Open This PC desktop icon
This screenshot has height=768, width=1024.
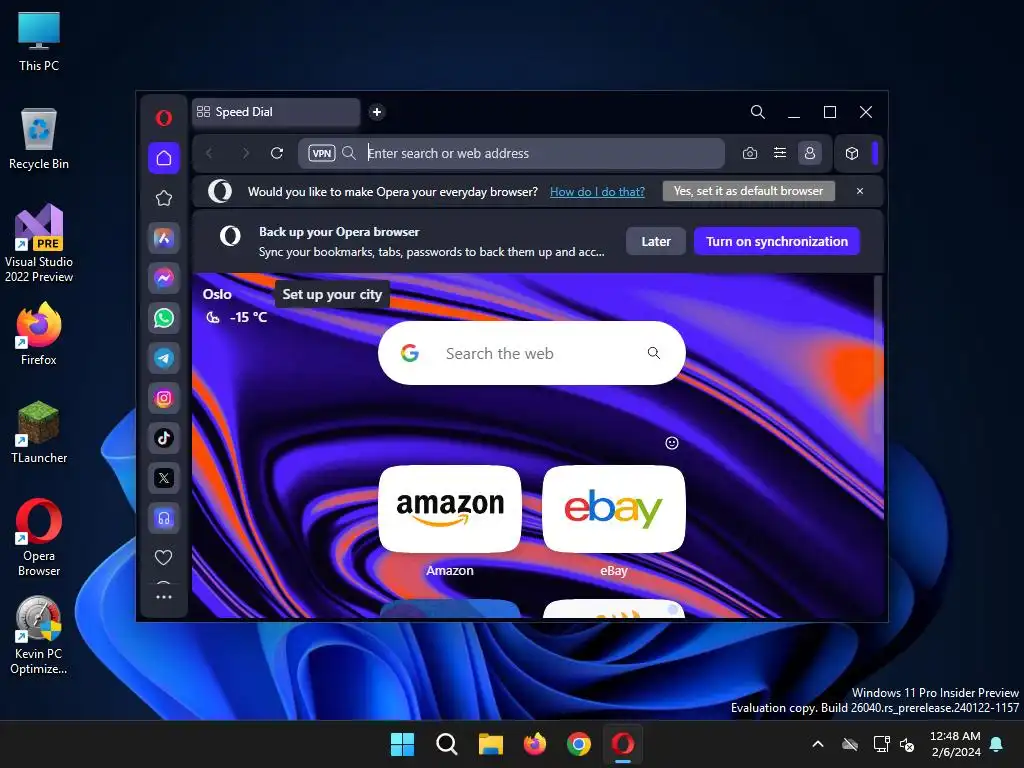tap(39, 42)
